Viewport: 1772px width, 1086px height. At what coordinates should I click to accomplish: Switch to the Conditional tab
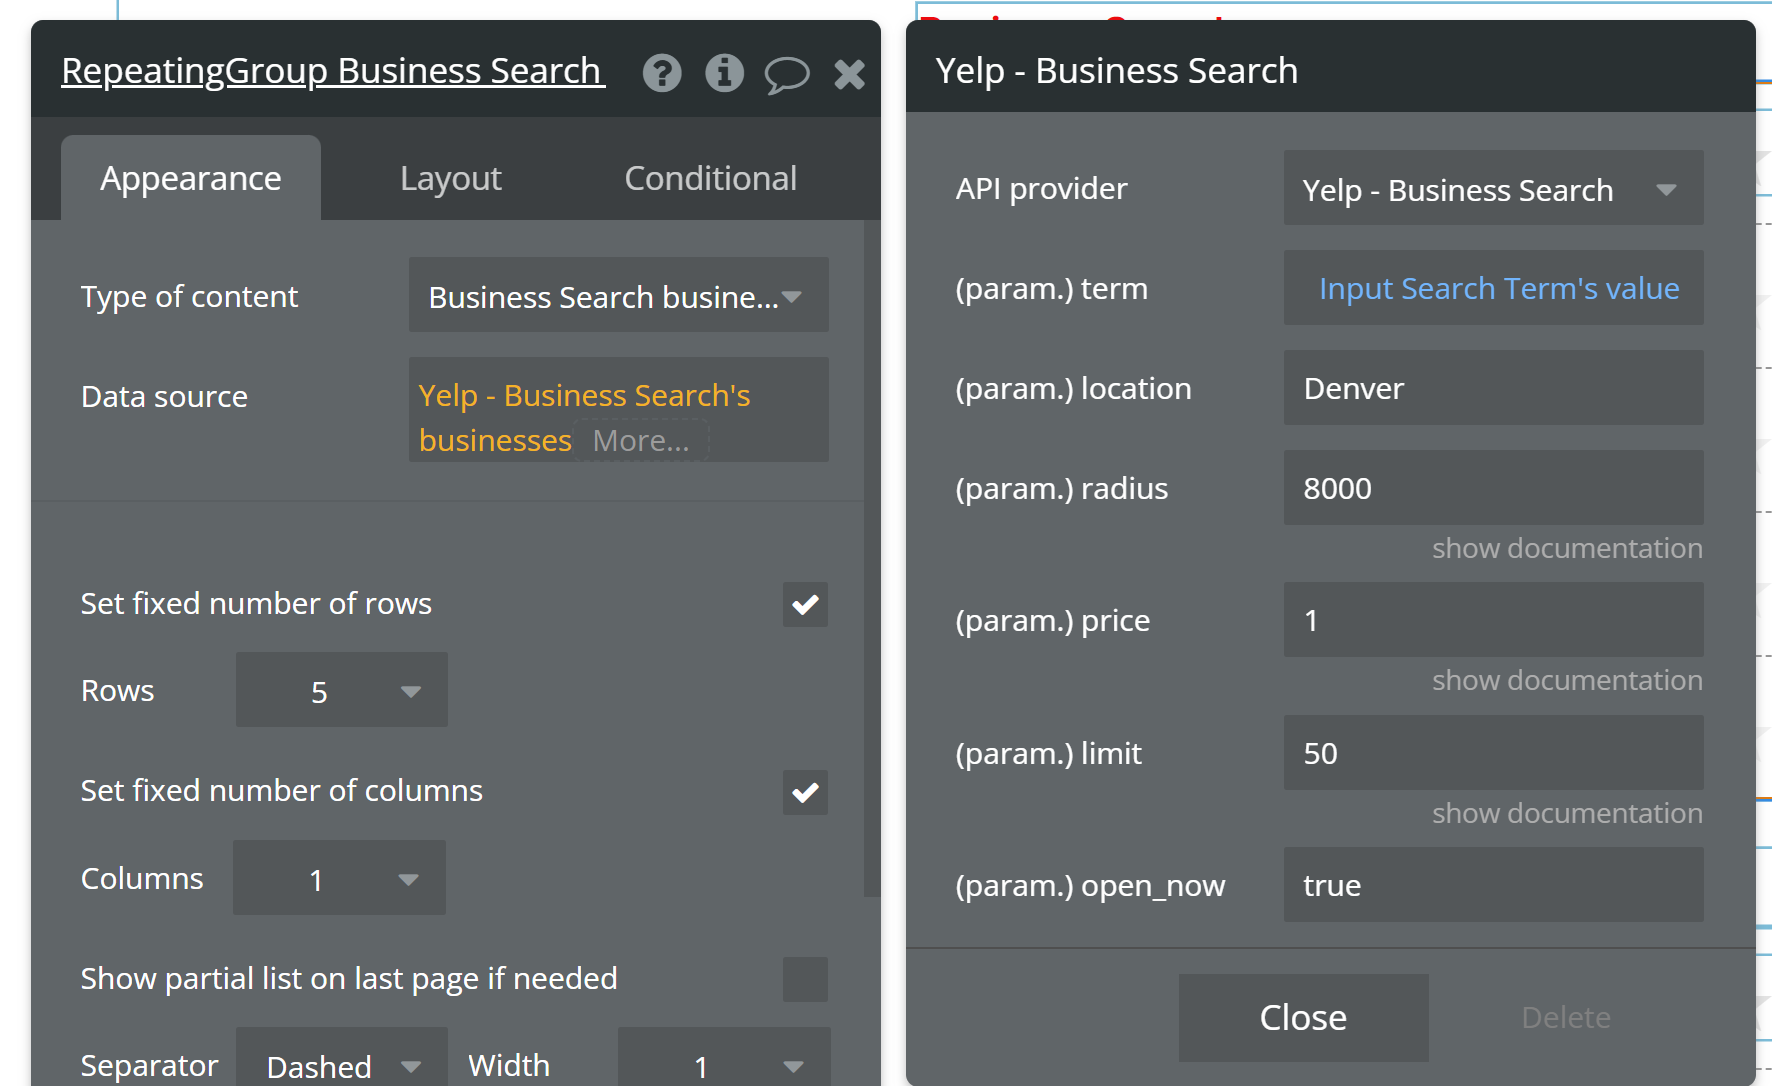click(710, 178)
